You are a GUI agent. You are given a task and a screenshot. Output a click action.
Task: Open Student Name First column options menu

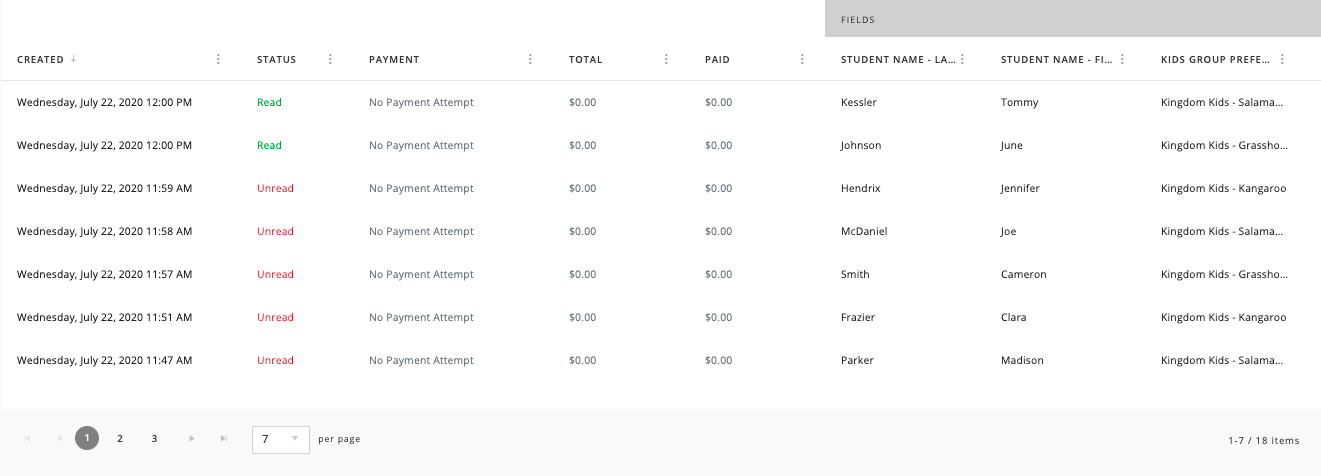(x=1122, y=60)
